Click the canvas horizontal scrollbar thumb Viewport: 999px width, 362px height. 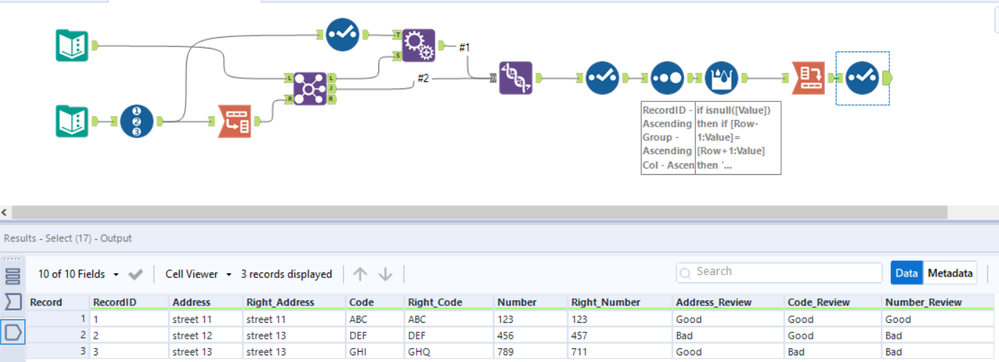pyautogui.click(x=479, y=212)
